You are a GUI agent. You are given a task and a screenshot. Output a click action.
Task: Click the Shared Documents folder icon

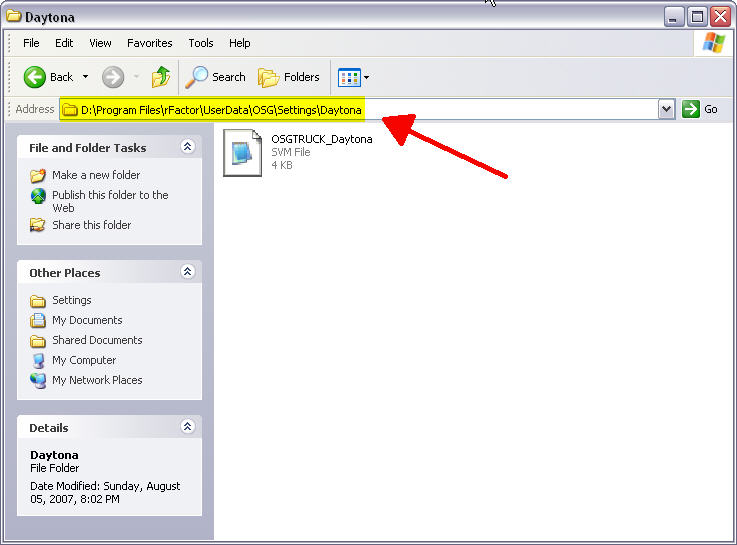(x=38, y=341)
